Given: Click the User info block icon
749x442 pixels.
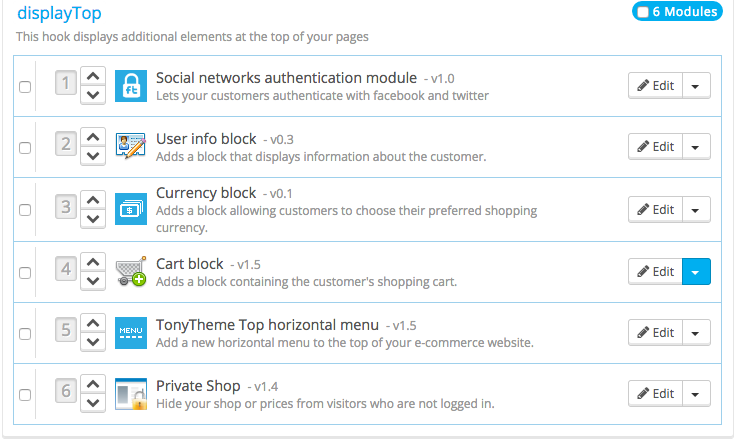Looking at the screenshot, I should (x=131, y=146).
